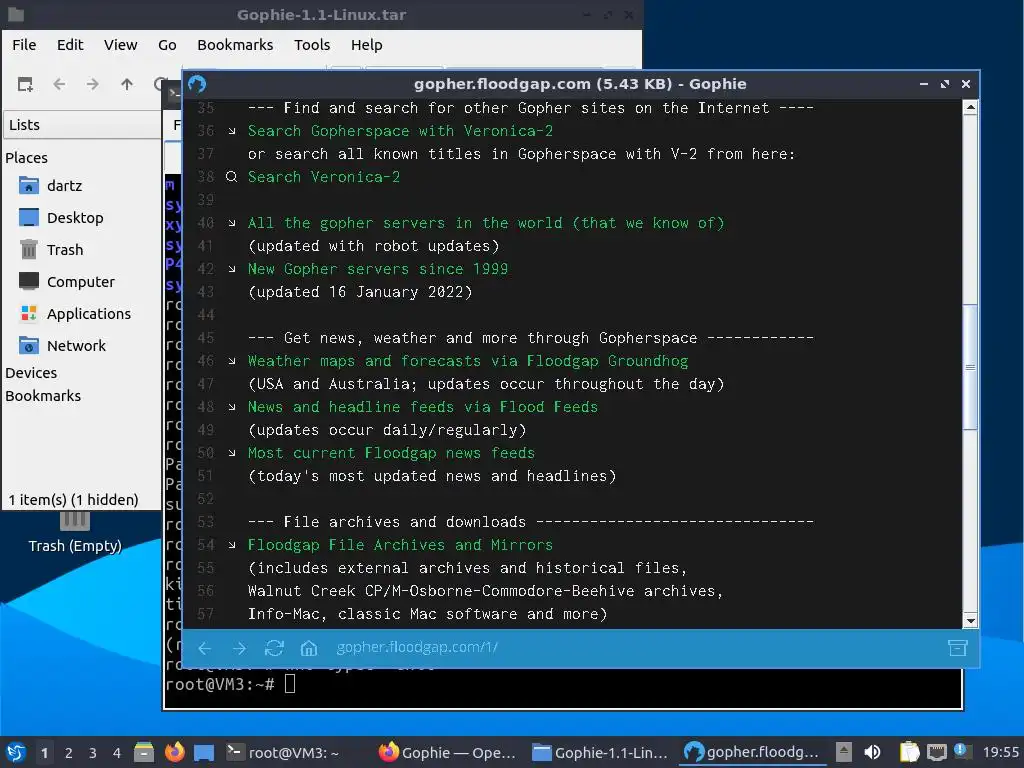
Task: Click up-folder arrow in file manager toolbar
Action: point(127,84)
